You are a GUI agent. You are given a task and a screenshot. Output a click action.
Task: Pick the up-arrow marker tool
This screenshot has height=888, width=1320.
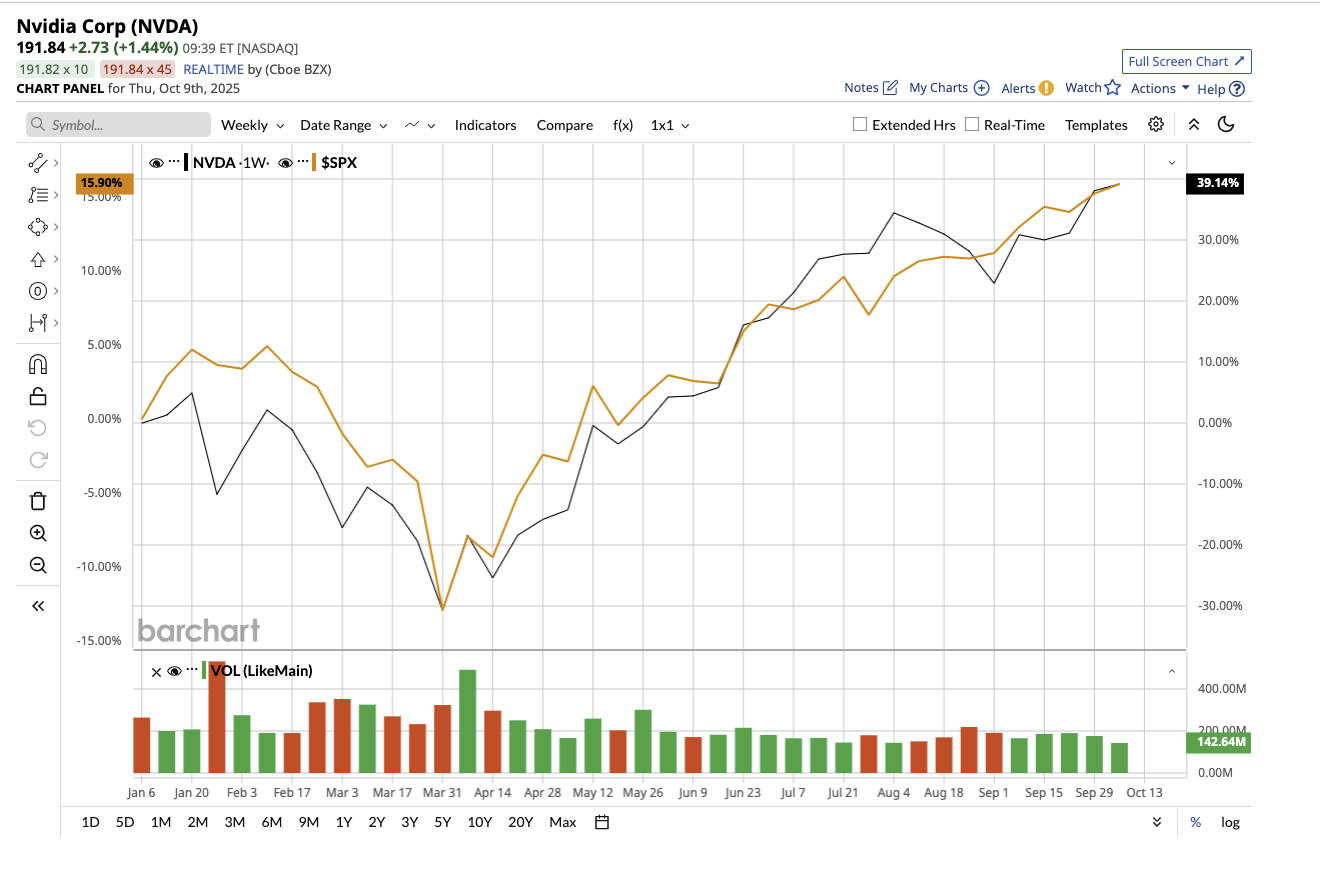click(x=38, y=259)
